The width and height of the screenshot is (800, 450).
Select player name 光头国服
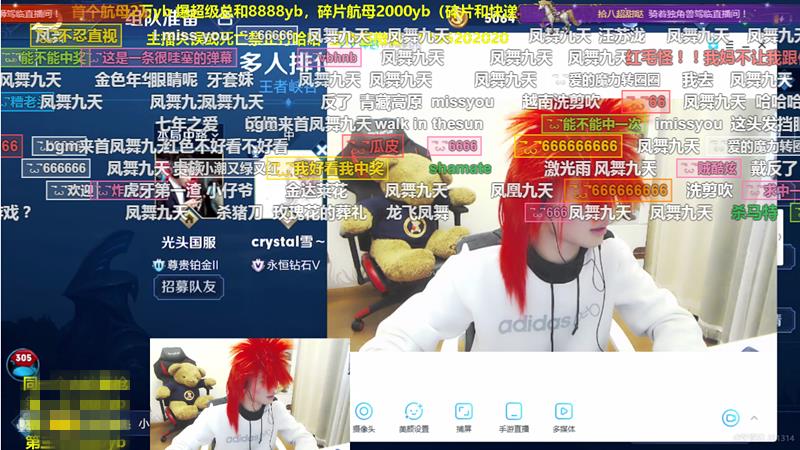point(188,243)
